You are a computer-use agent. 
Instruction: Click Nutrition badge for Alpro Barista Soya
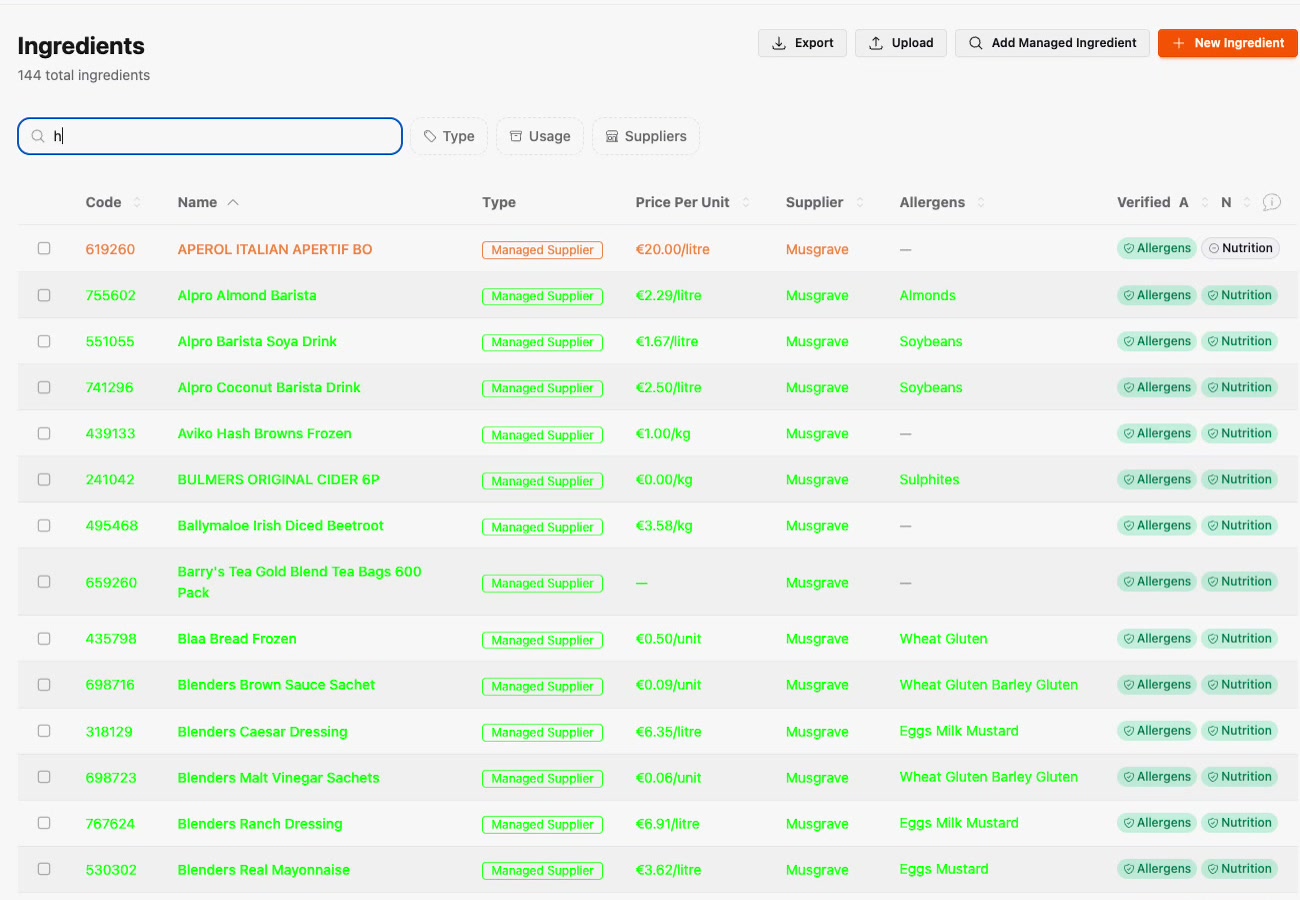1240,341
